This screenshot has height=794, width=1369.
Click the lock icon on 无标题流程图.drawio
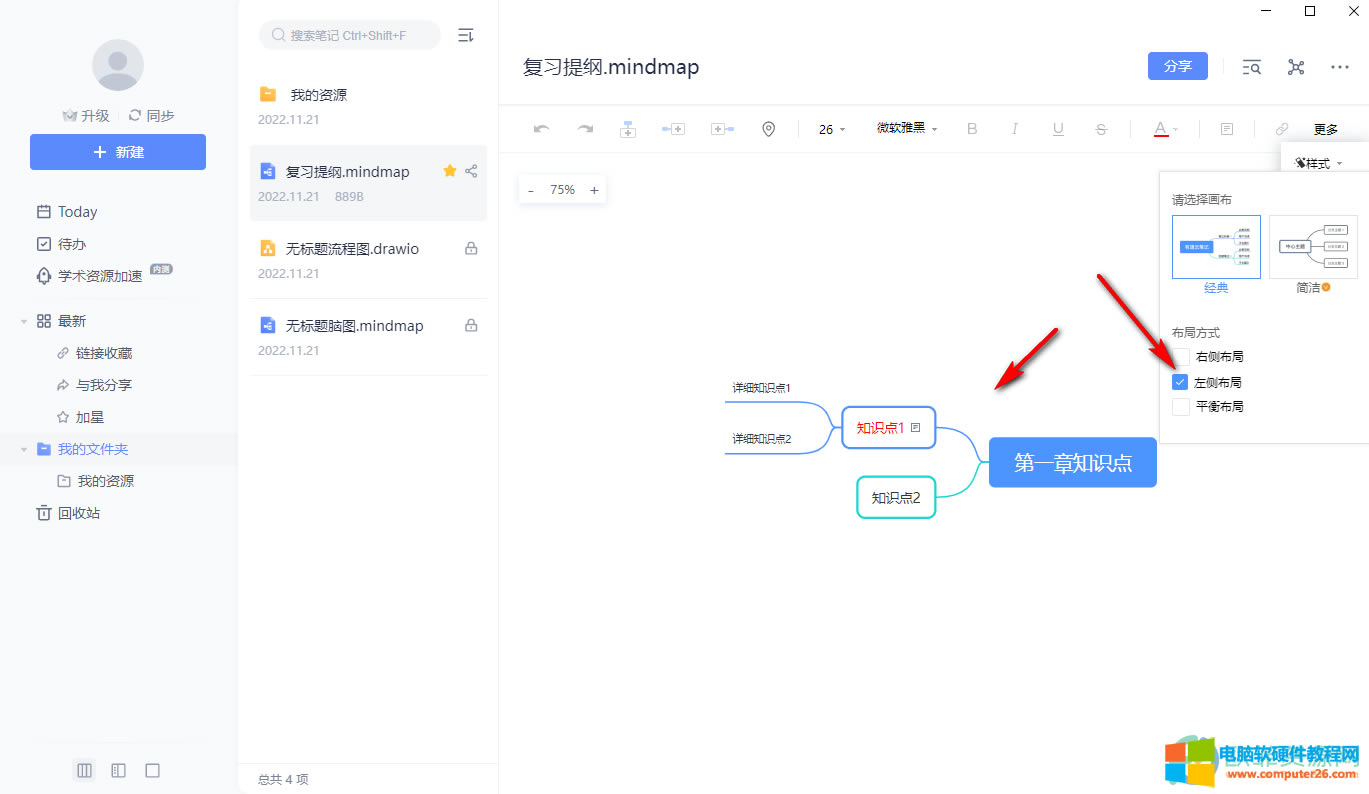tap(471, 248)
